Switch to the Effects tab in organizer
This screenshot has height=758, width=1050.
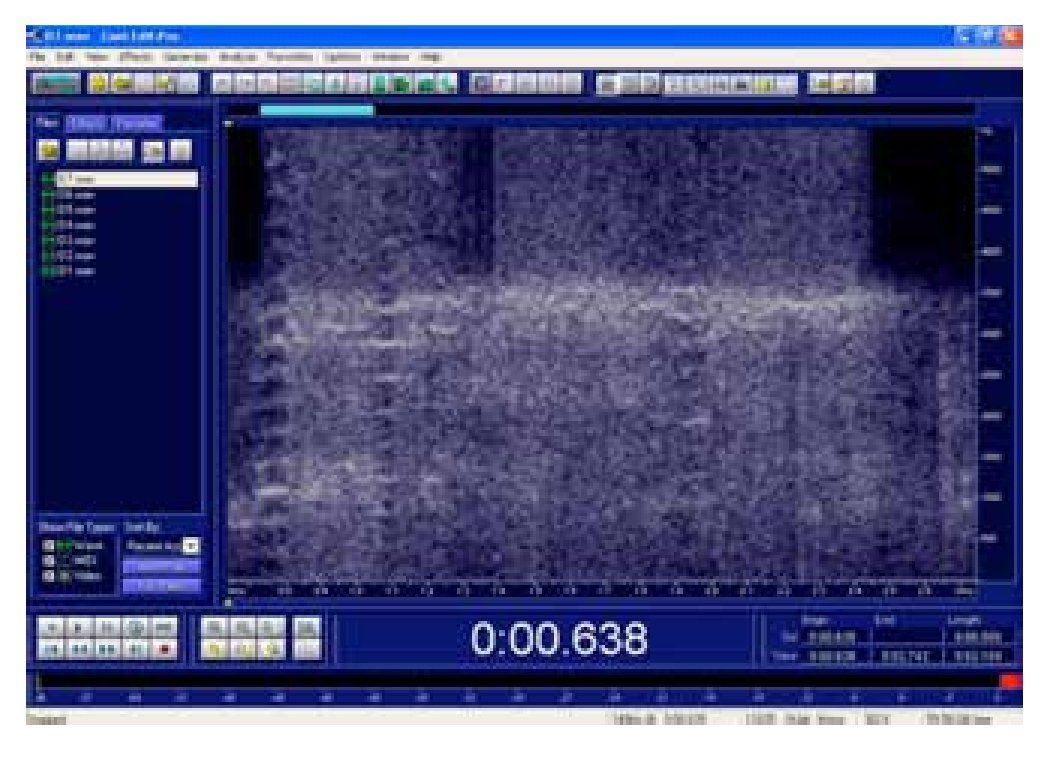(87, 123)
